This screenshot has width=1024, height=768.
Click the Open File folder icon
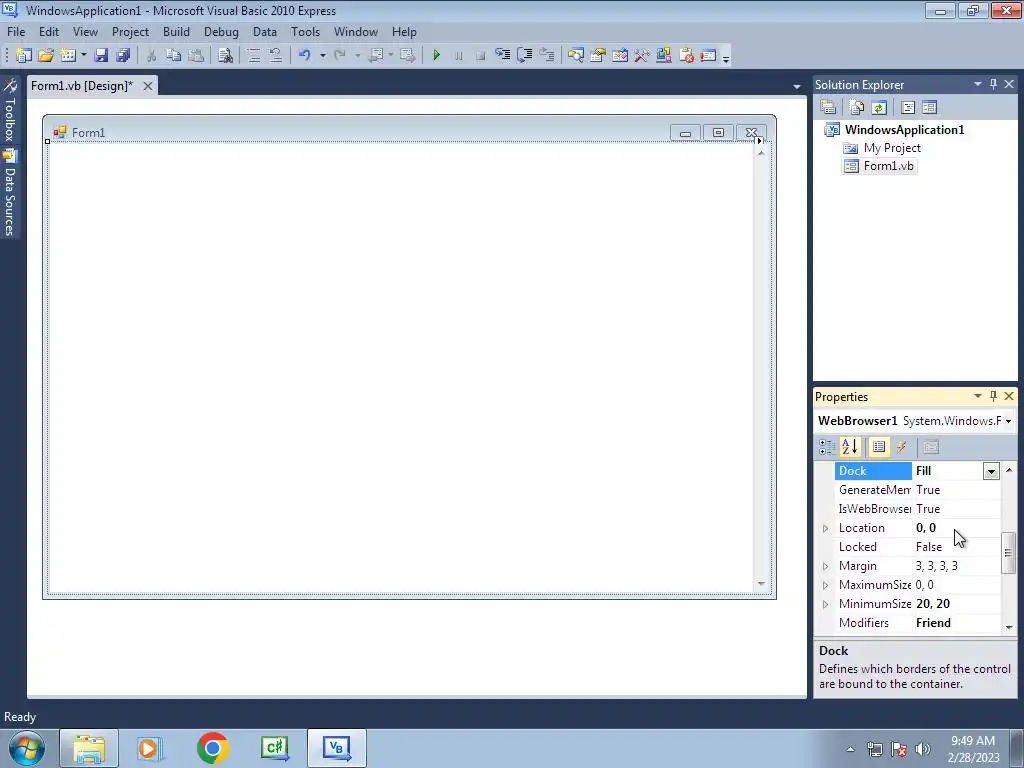pos(46,56)
